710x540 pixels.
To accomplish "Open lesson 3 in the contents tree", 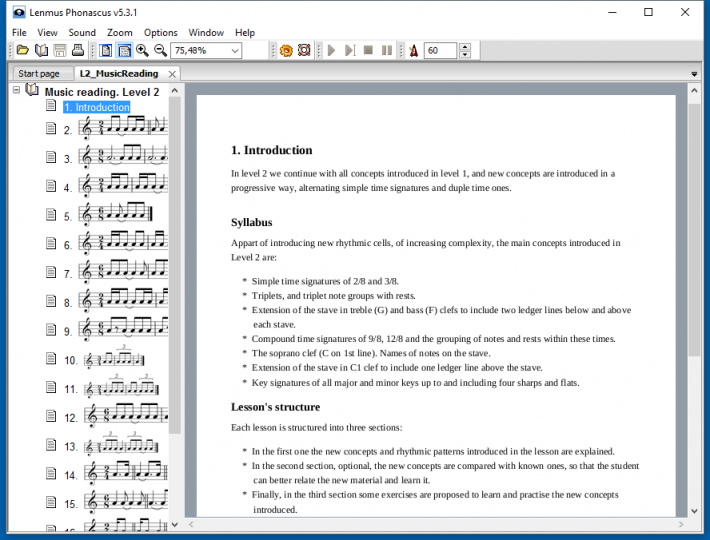I will click(x=116, y=157).
